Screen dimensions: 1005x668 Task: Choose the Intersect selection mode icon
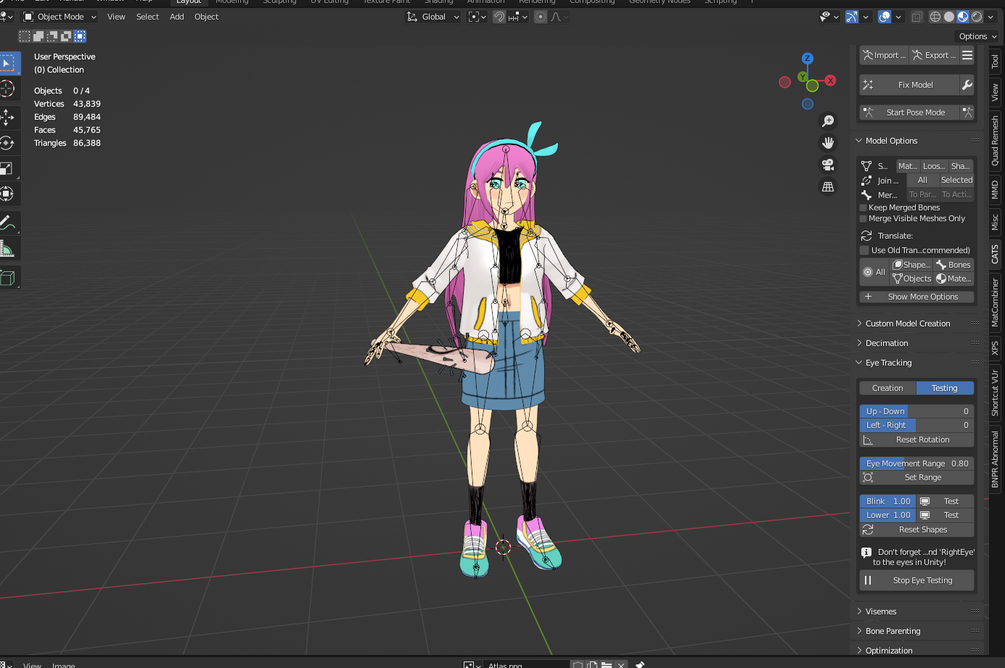tap(79, 37)
